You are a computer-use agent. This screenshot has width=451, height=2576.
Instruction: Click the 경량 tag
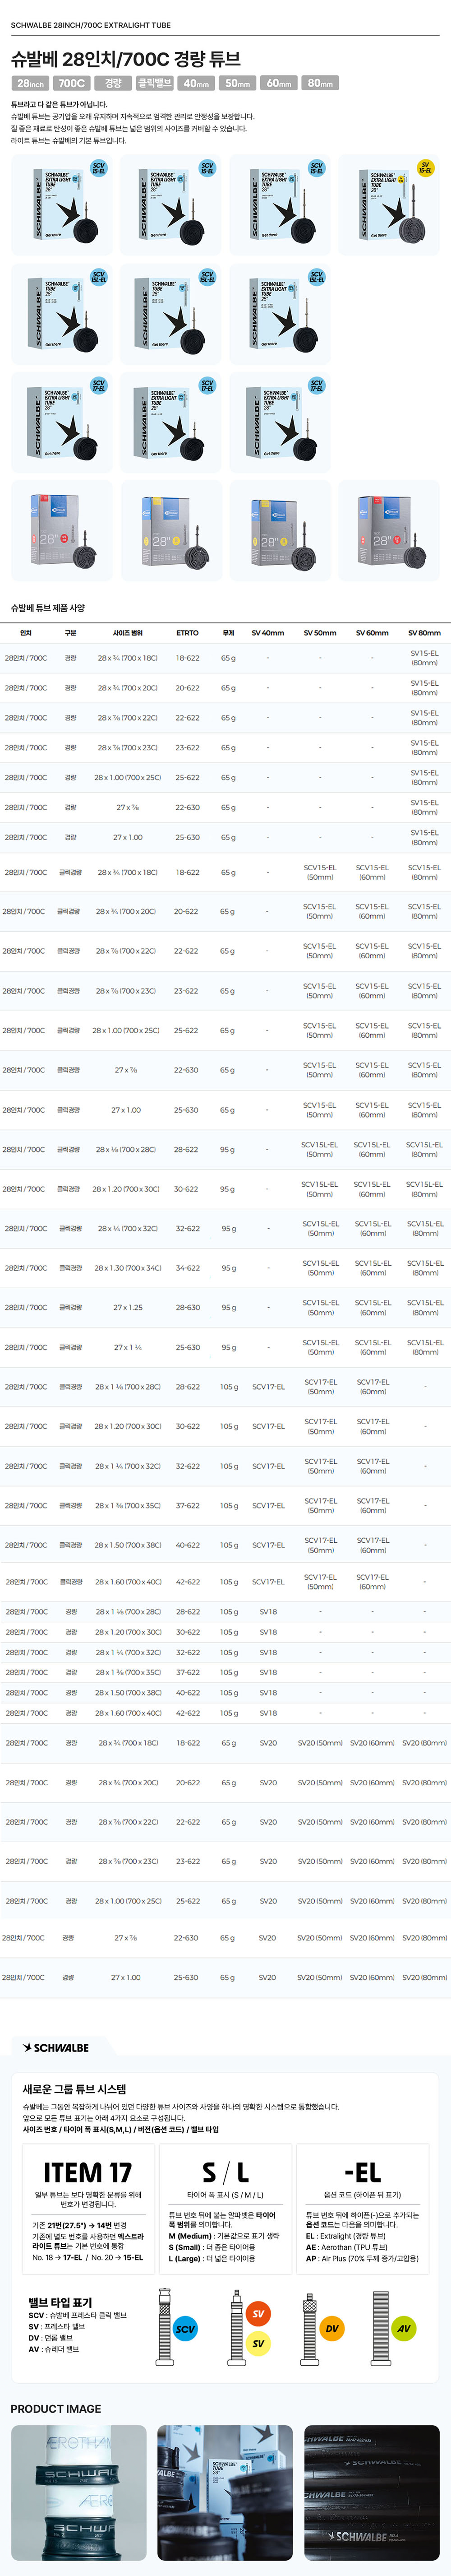(x=113, y=83)
